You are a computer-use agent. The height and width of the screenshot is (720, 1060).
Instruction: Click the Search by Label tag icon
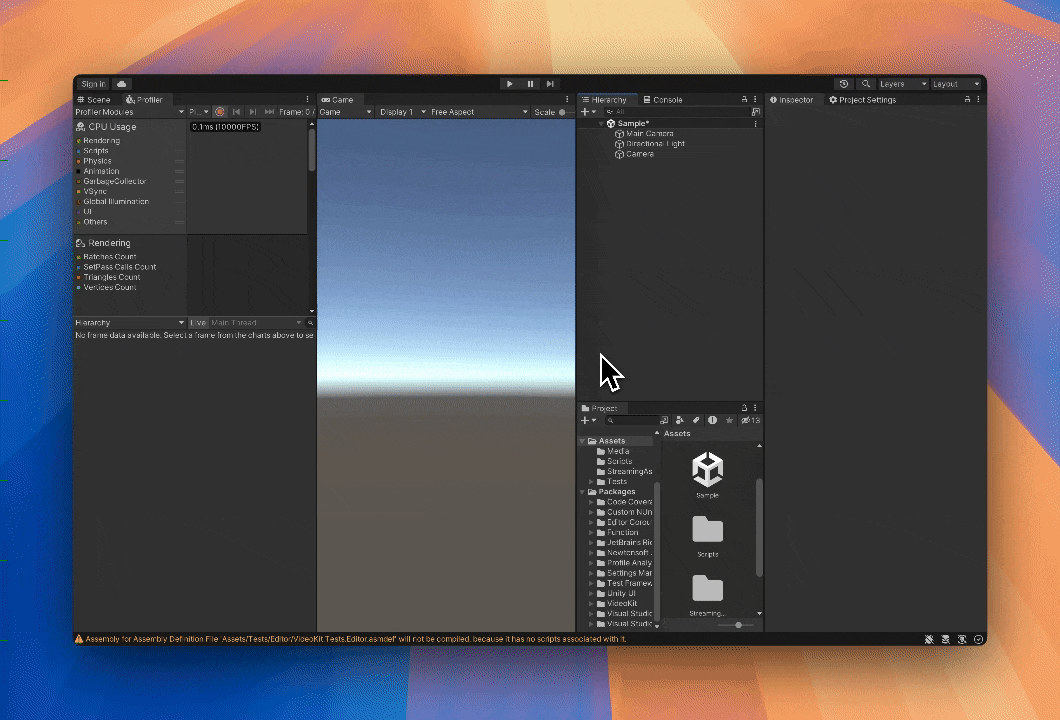[696, 420]
